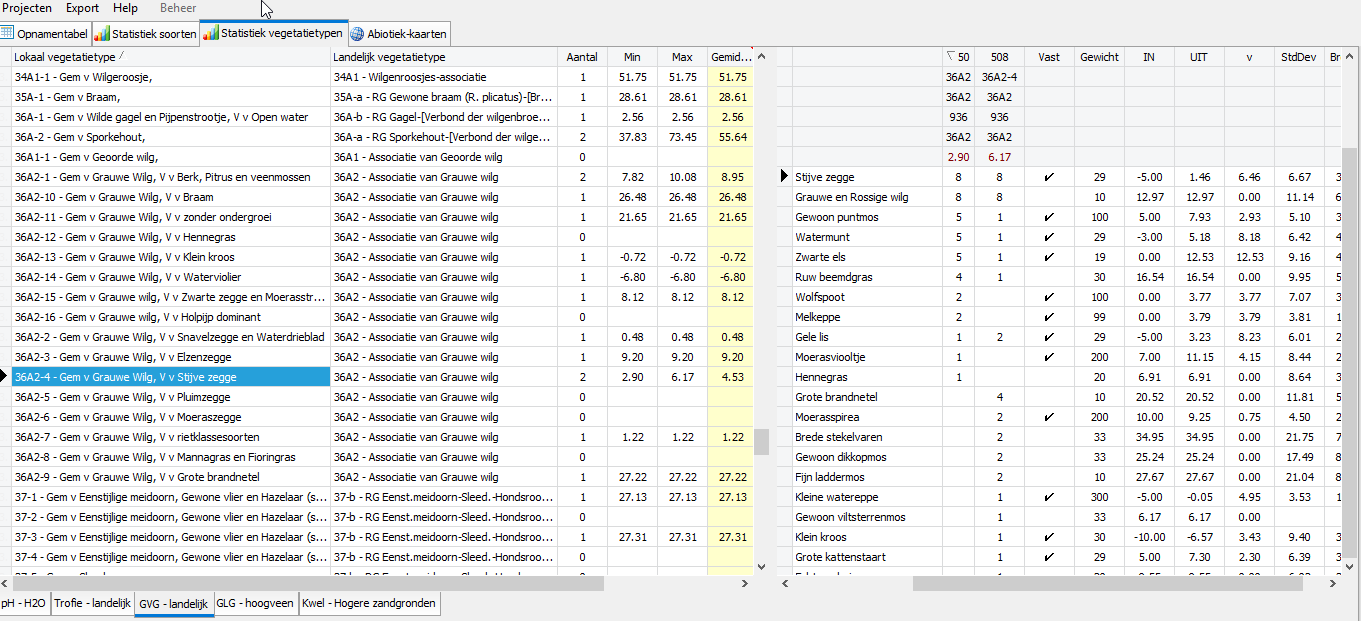Toggle Vast checkmark for Stijve zegge

click(1048, 177)
